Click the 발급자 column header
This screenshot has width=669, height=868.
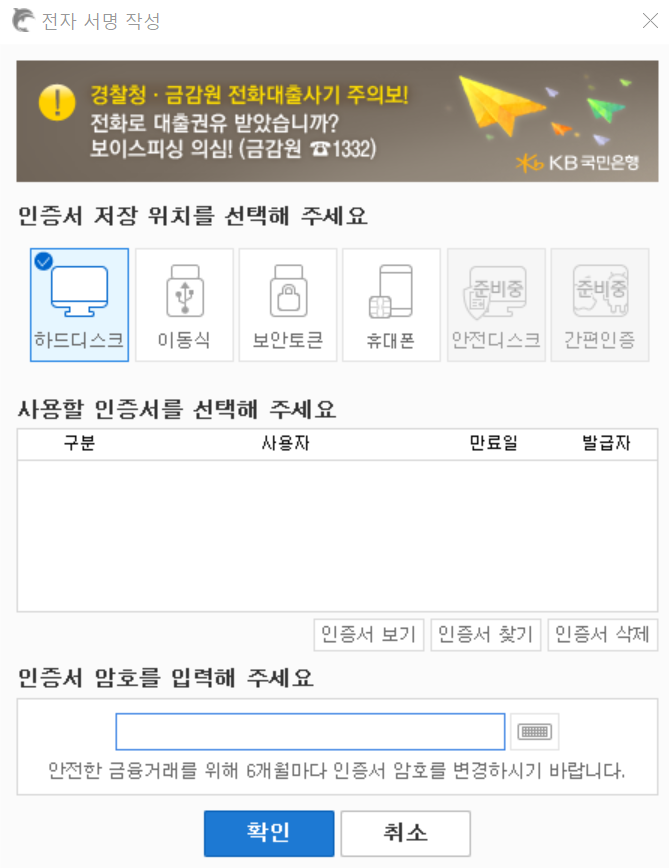tap(606, 443)
